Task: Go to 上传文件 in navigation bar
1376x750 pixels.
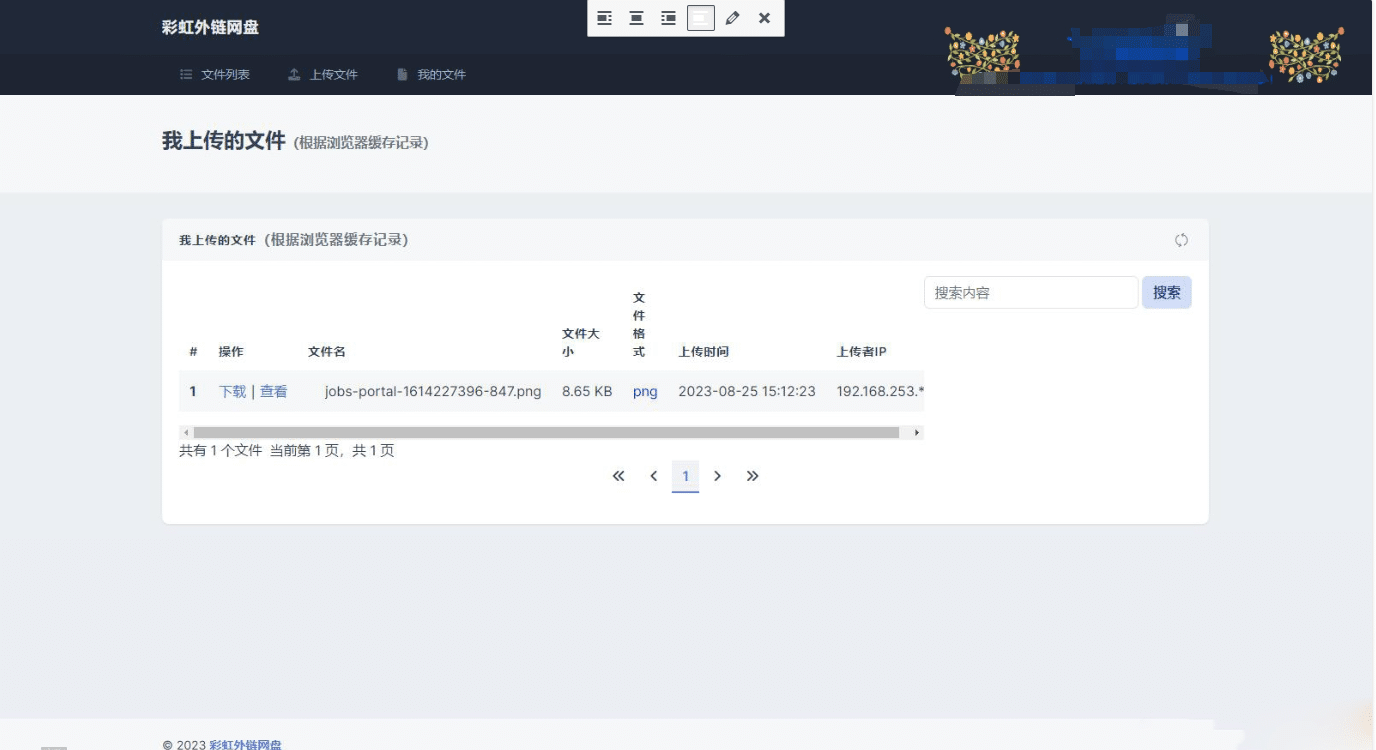Action: pos(323,75)
